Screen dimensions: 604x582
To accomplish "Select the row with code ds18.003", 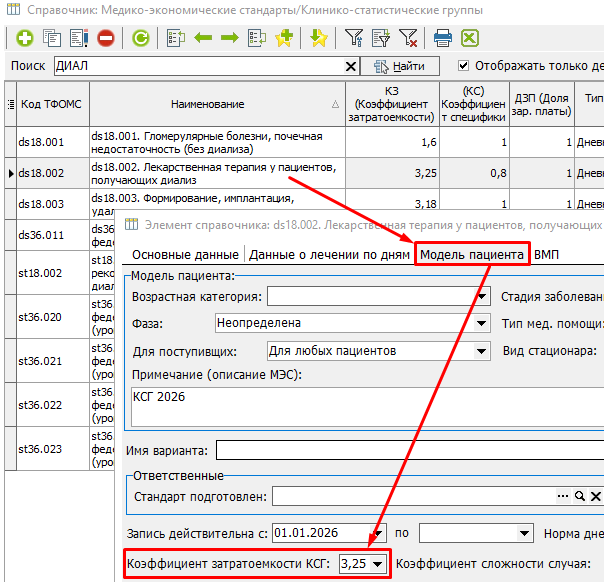I will (53, 204).
